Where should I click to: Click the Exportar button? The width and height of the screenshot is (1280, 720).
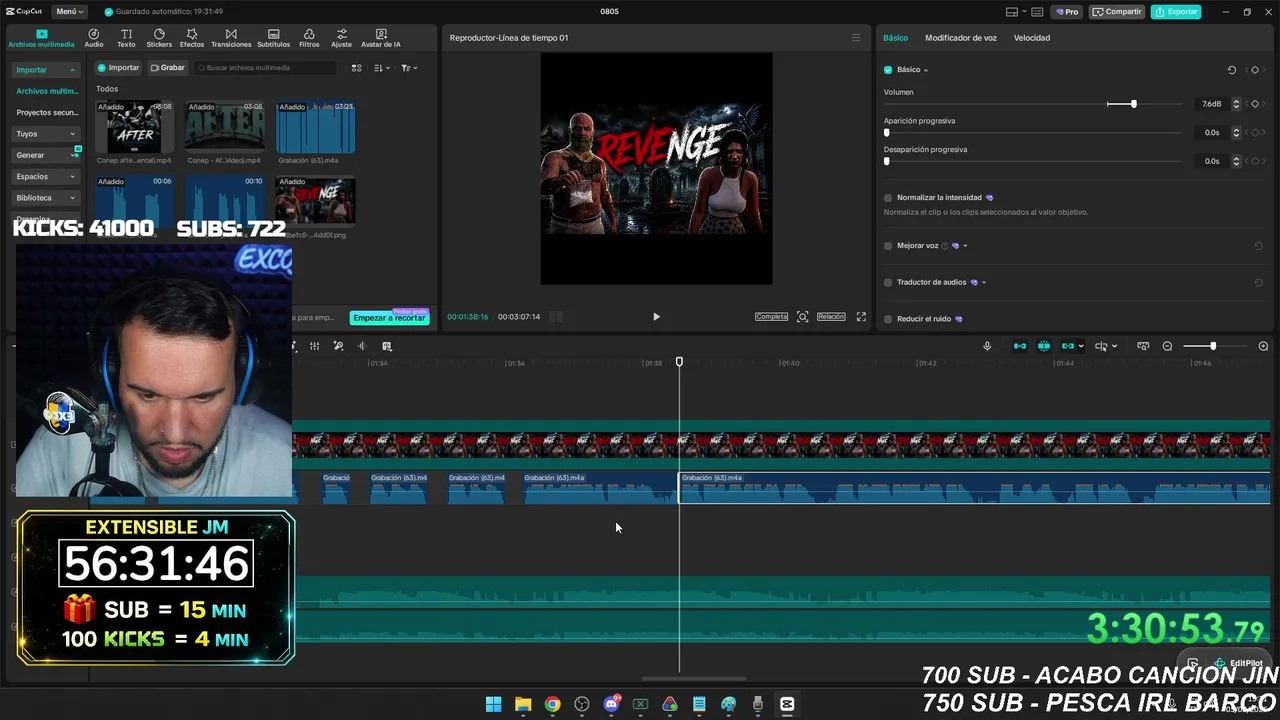1176,12
